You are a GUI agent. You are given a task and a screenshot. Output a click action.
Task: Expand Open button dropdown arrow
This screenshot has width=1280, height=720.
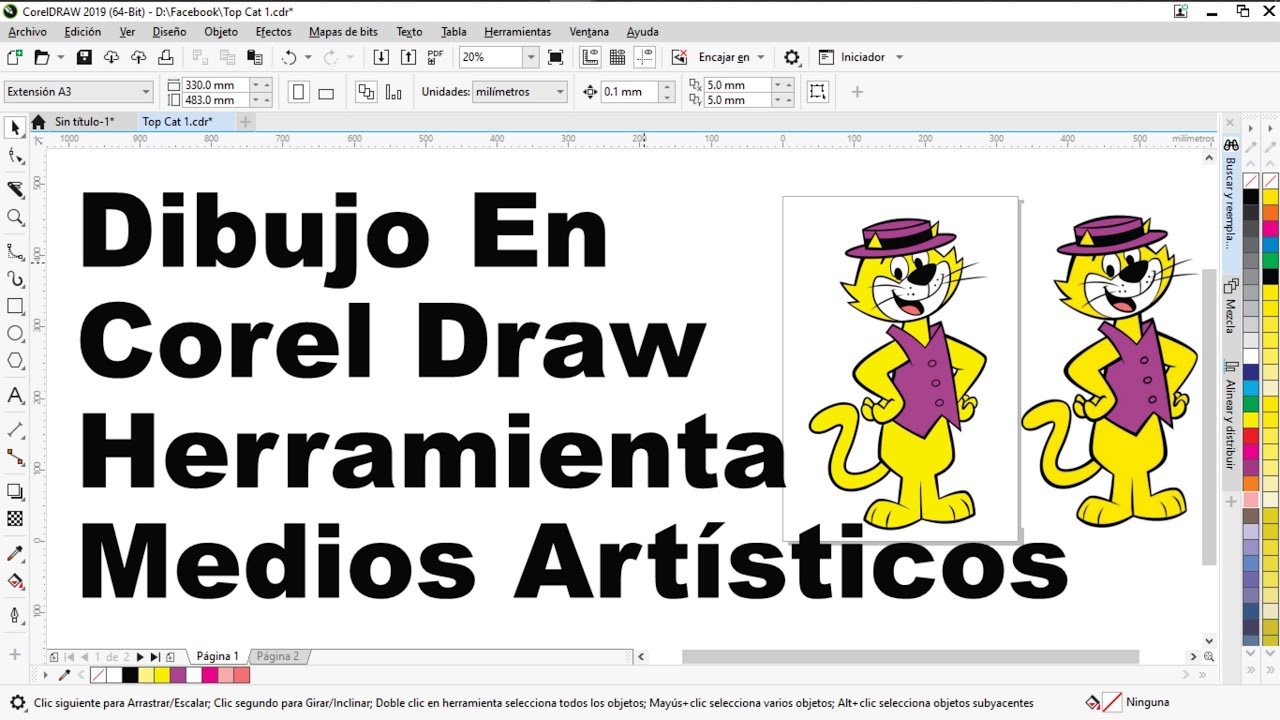pos(61,57)
